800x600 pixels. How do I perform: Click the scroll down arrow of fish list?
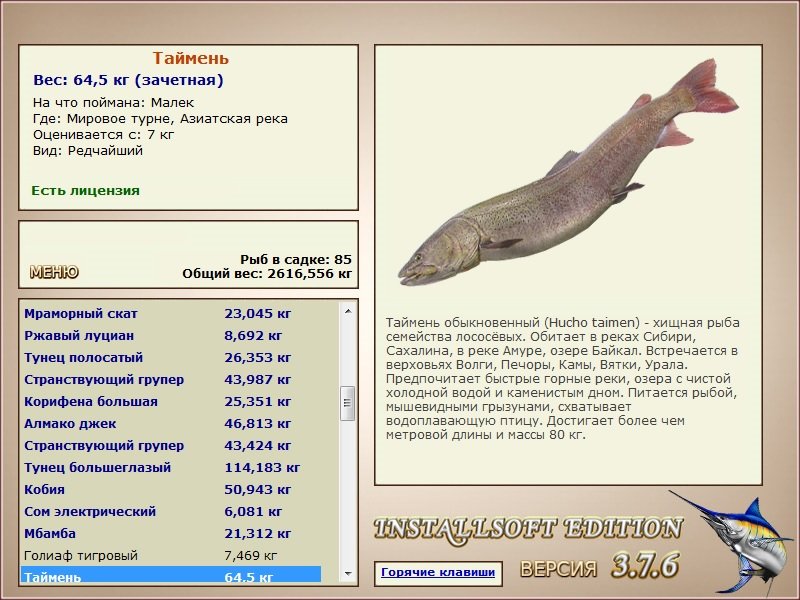(348, 574)
